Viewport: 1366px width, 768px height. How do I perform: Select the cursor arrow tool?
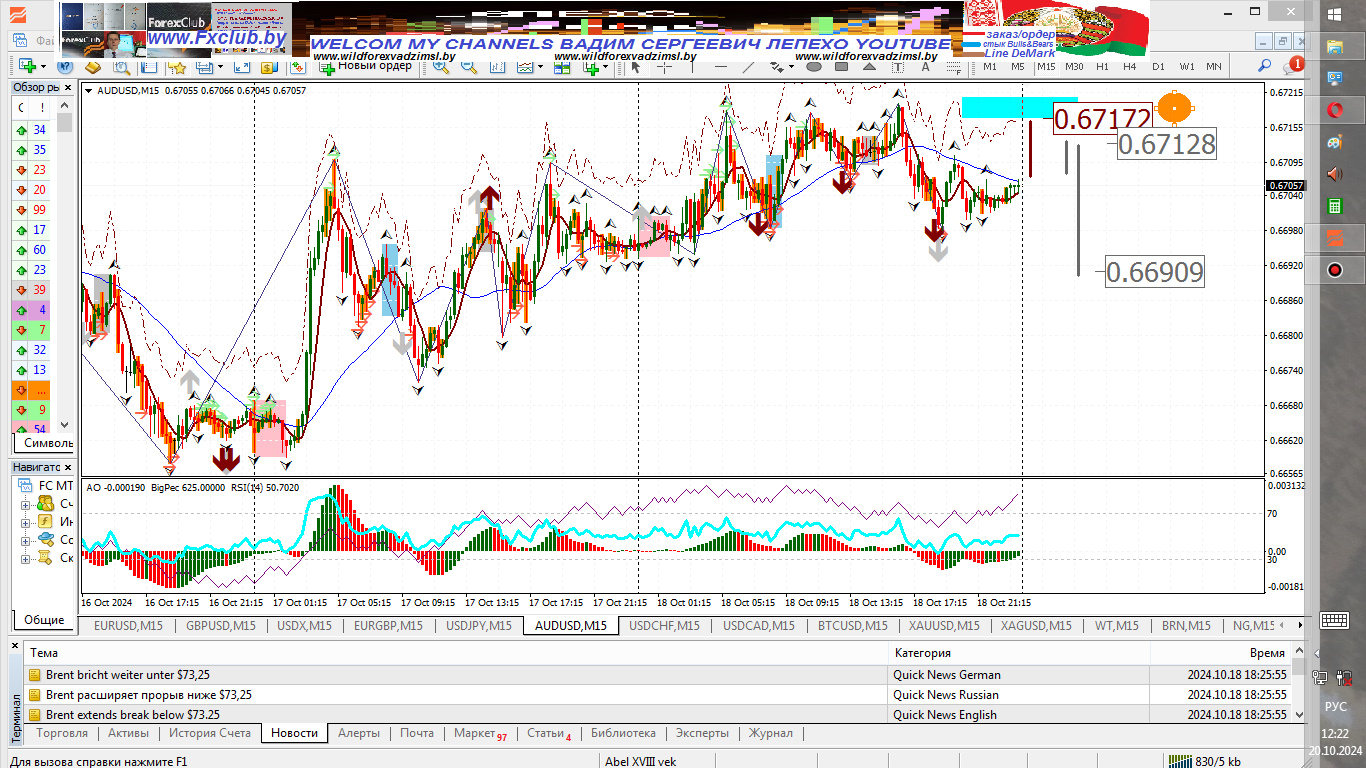click(x=635, y=67)
